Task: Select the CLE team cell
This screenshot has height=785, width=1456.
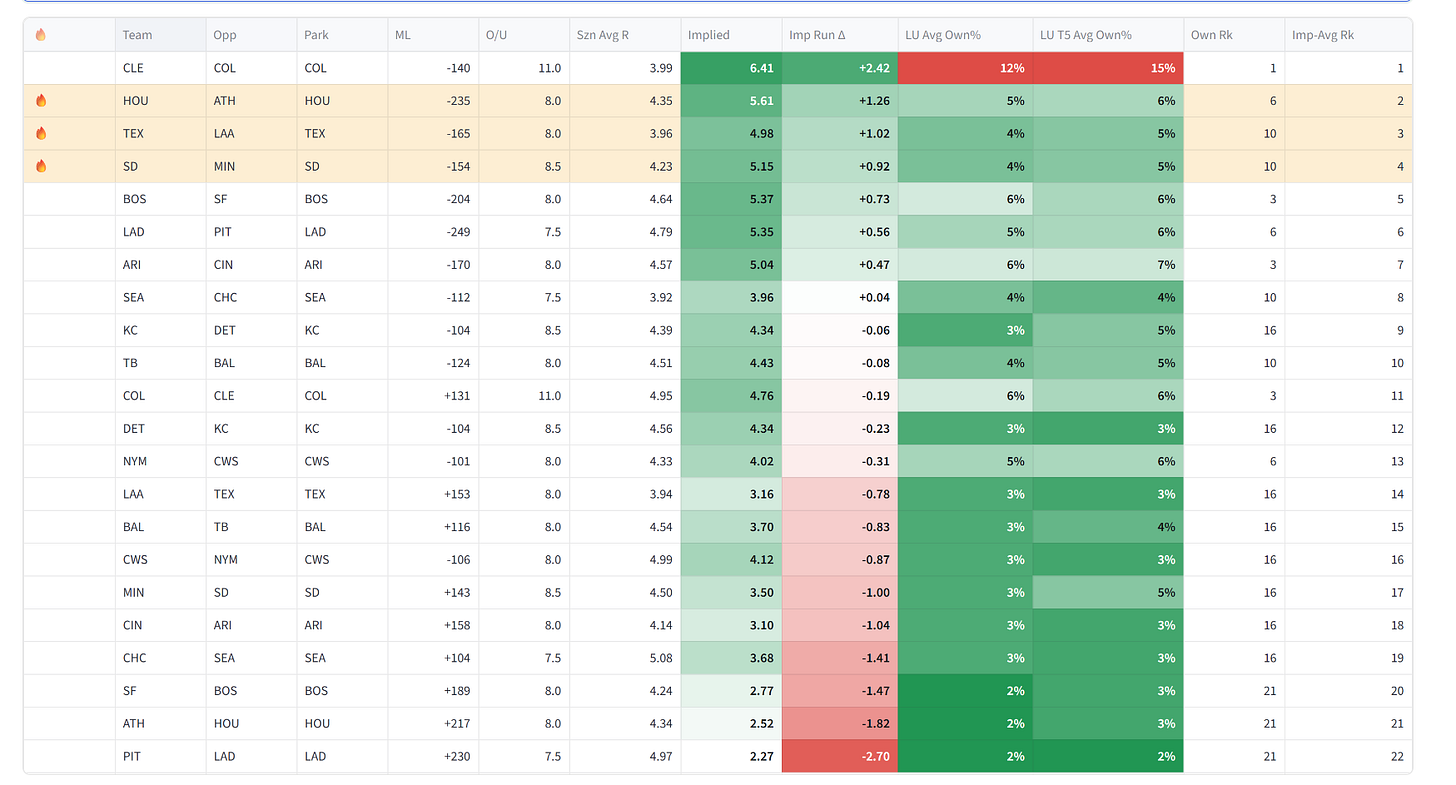Action: pos(160,68)
